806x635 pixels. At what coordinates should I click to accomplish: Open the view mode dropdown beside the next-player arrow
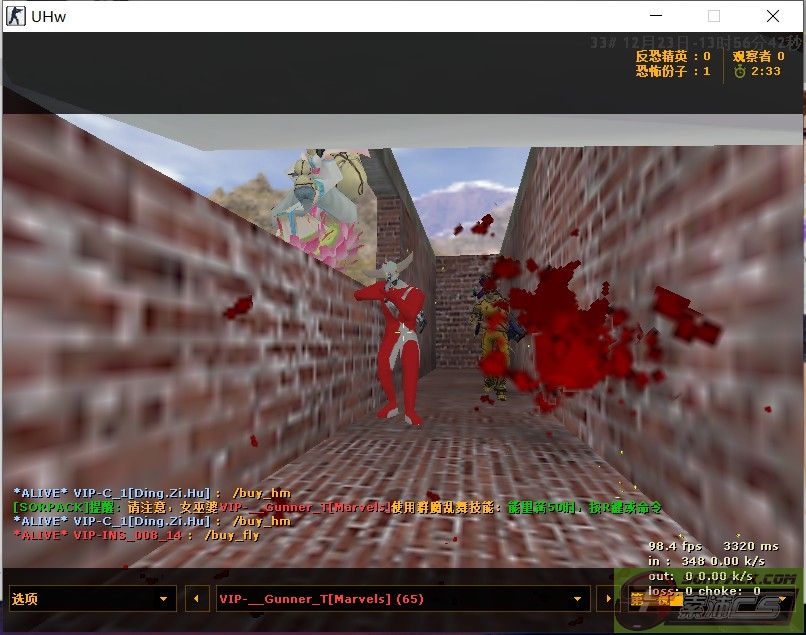coord(710,598)
